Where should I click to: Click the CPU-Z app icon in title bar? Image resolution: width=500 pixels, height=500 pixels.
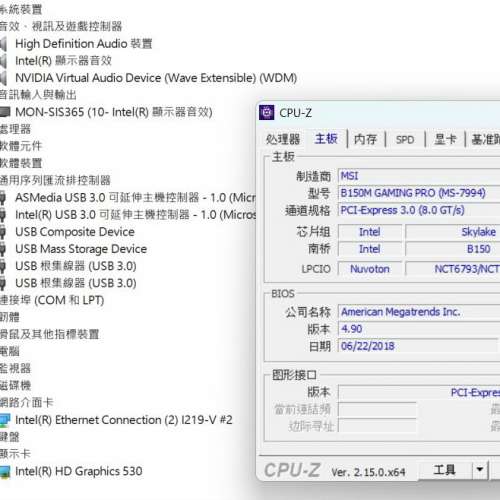tap(266, 113)
